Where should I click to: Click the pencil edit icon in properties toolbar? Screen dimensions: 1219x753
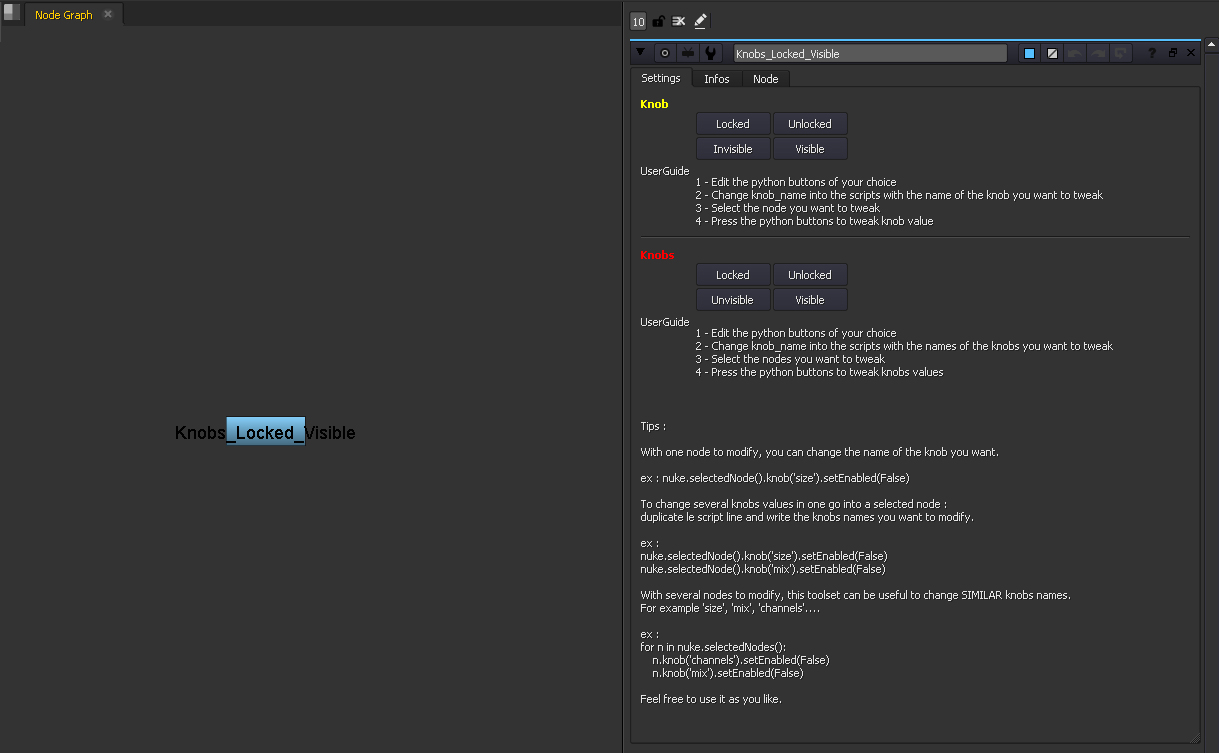pyautogui.click(x=700, y=21)
